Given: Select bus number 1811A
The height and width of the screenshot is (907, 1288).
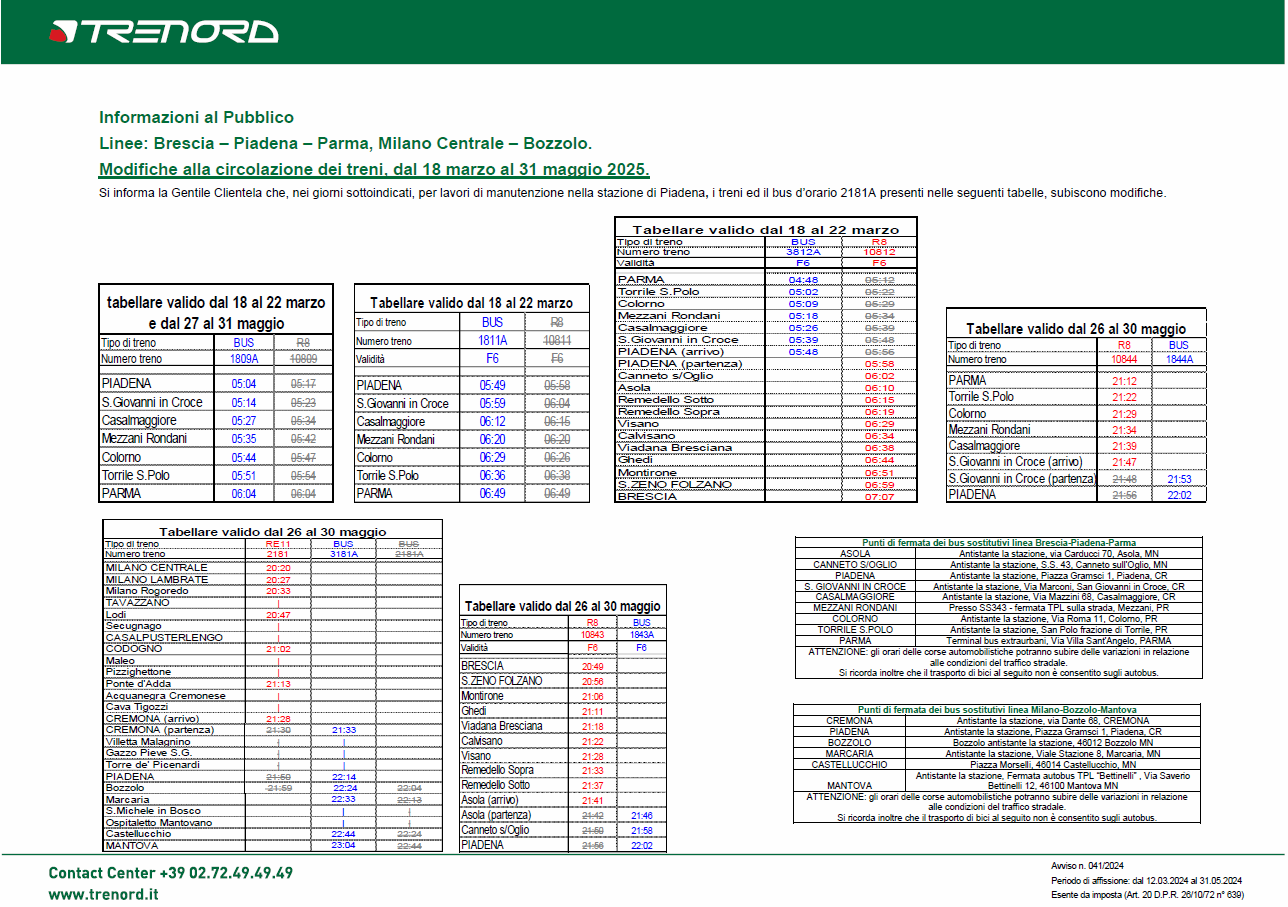Looking at the screenshot, I should pos(493,341).
